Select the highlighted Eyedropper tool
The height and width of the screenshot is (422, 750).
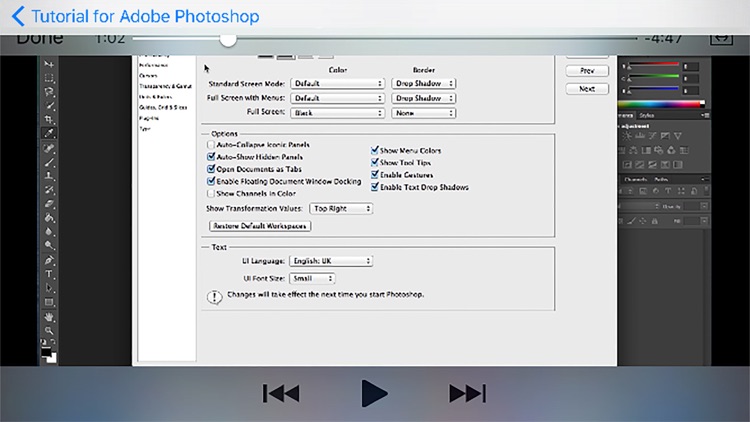pos(49,133)
